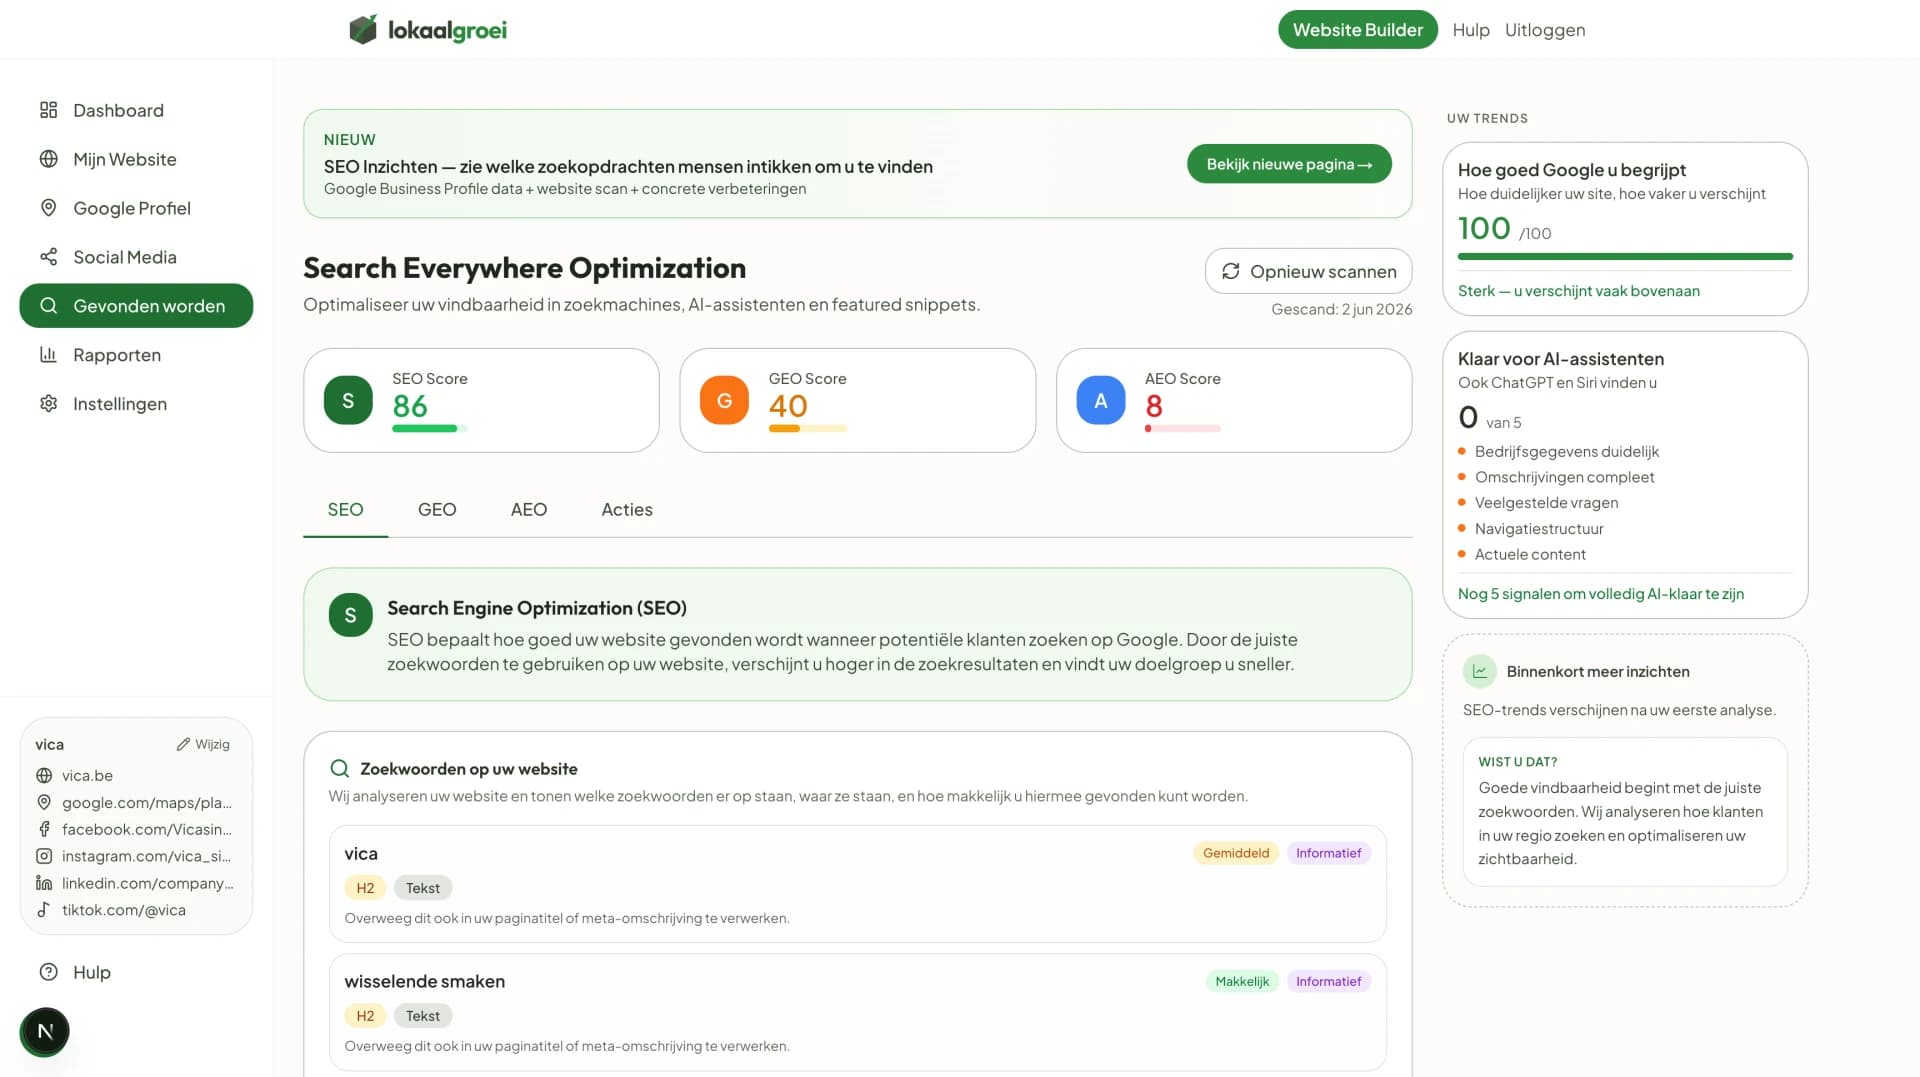Screen dimensions: 1920x1077
Task: Click the Tekst tag under vica
Action: tap(423, 888)
